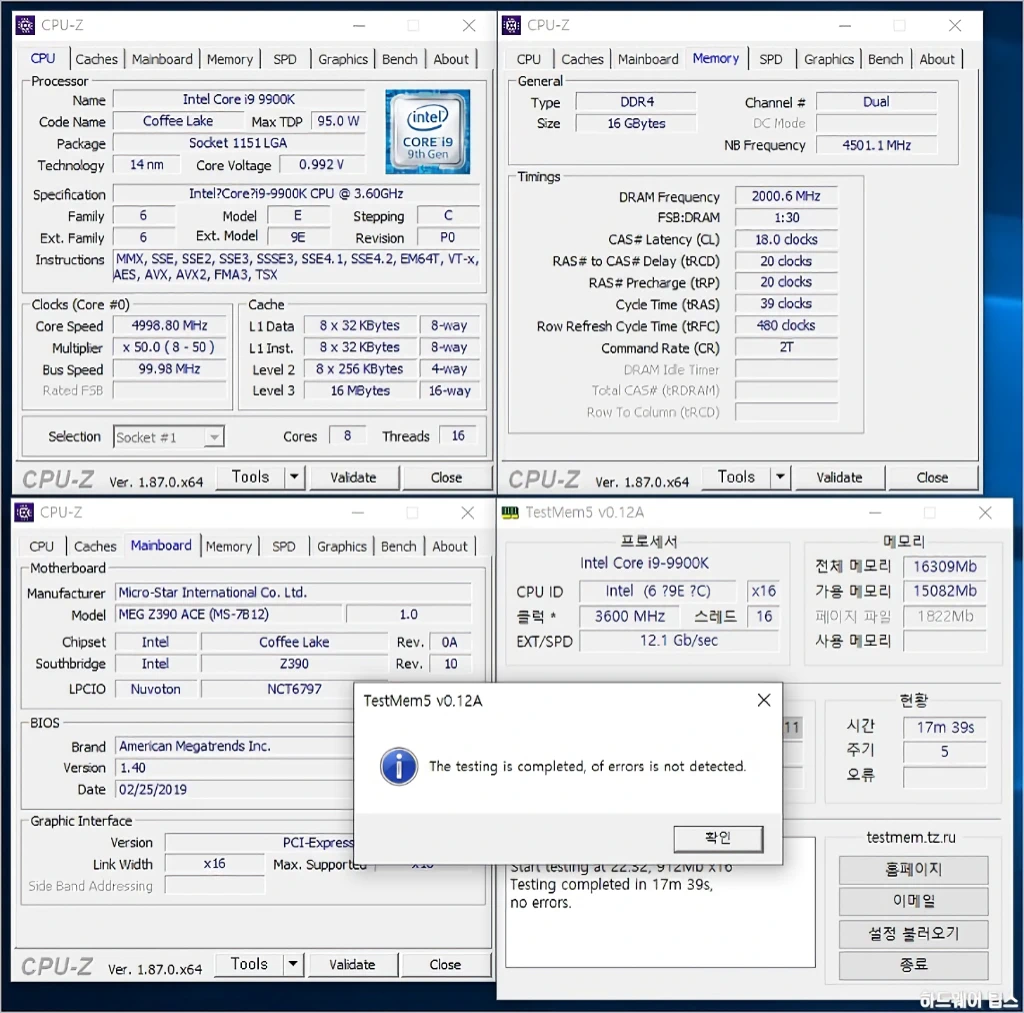
Task: Click the 종료 button in TestMem5
Action: (x=913, y=965)
